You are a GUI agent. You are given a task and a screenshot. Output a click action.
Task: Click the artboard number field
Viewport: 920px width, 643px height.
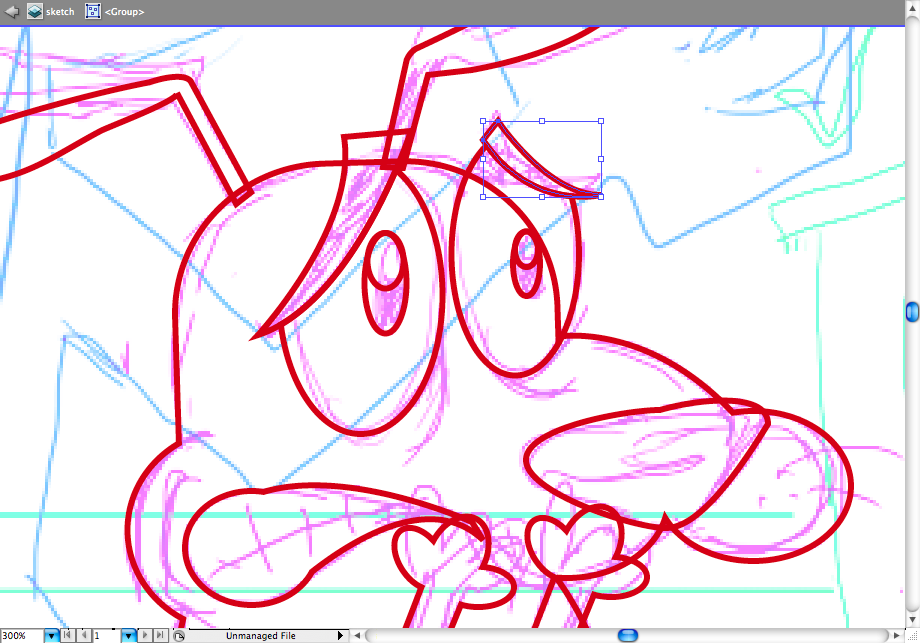[107, 636]
